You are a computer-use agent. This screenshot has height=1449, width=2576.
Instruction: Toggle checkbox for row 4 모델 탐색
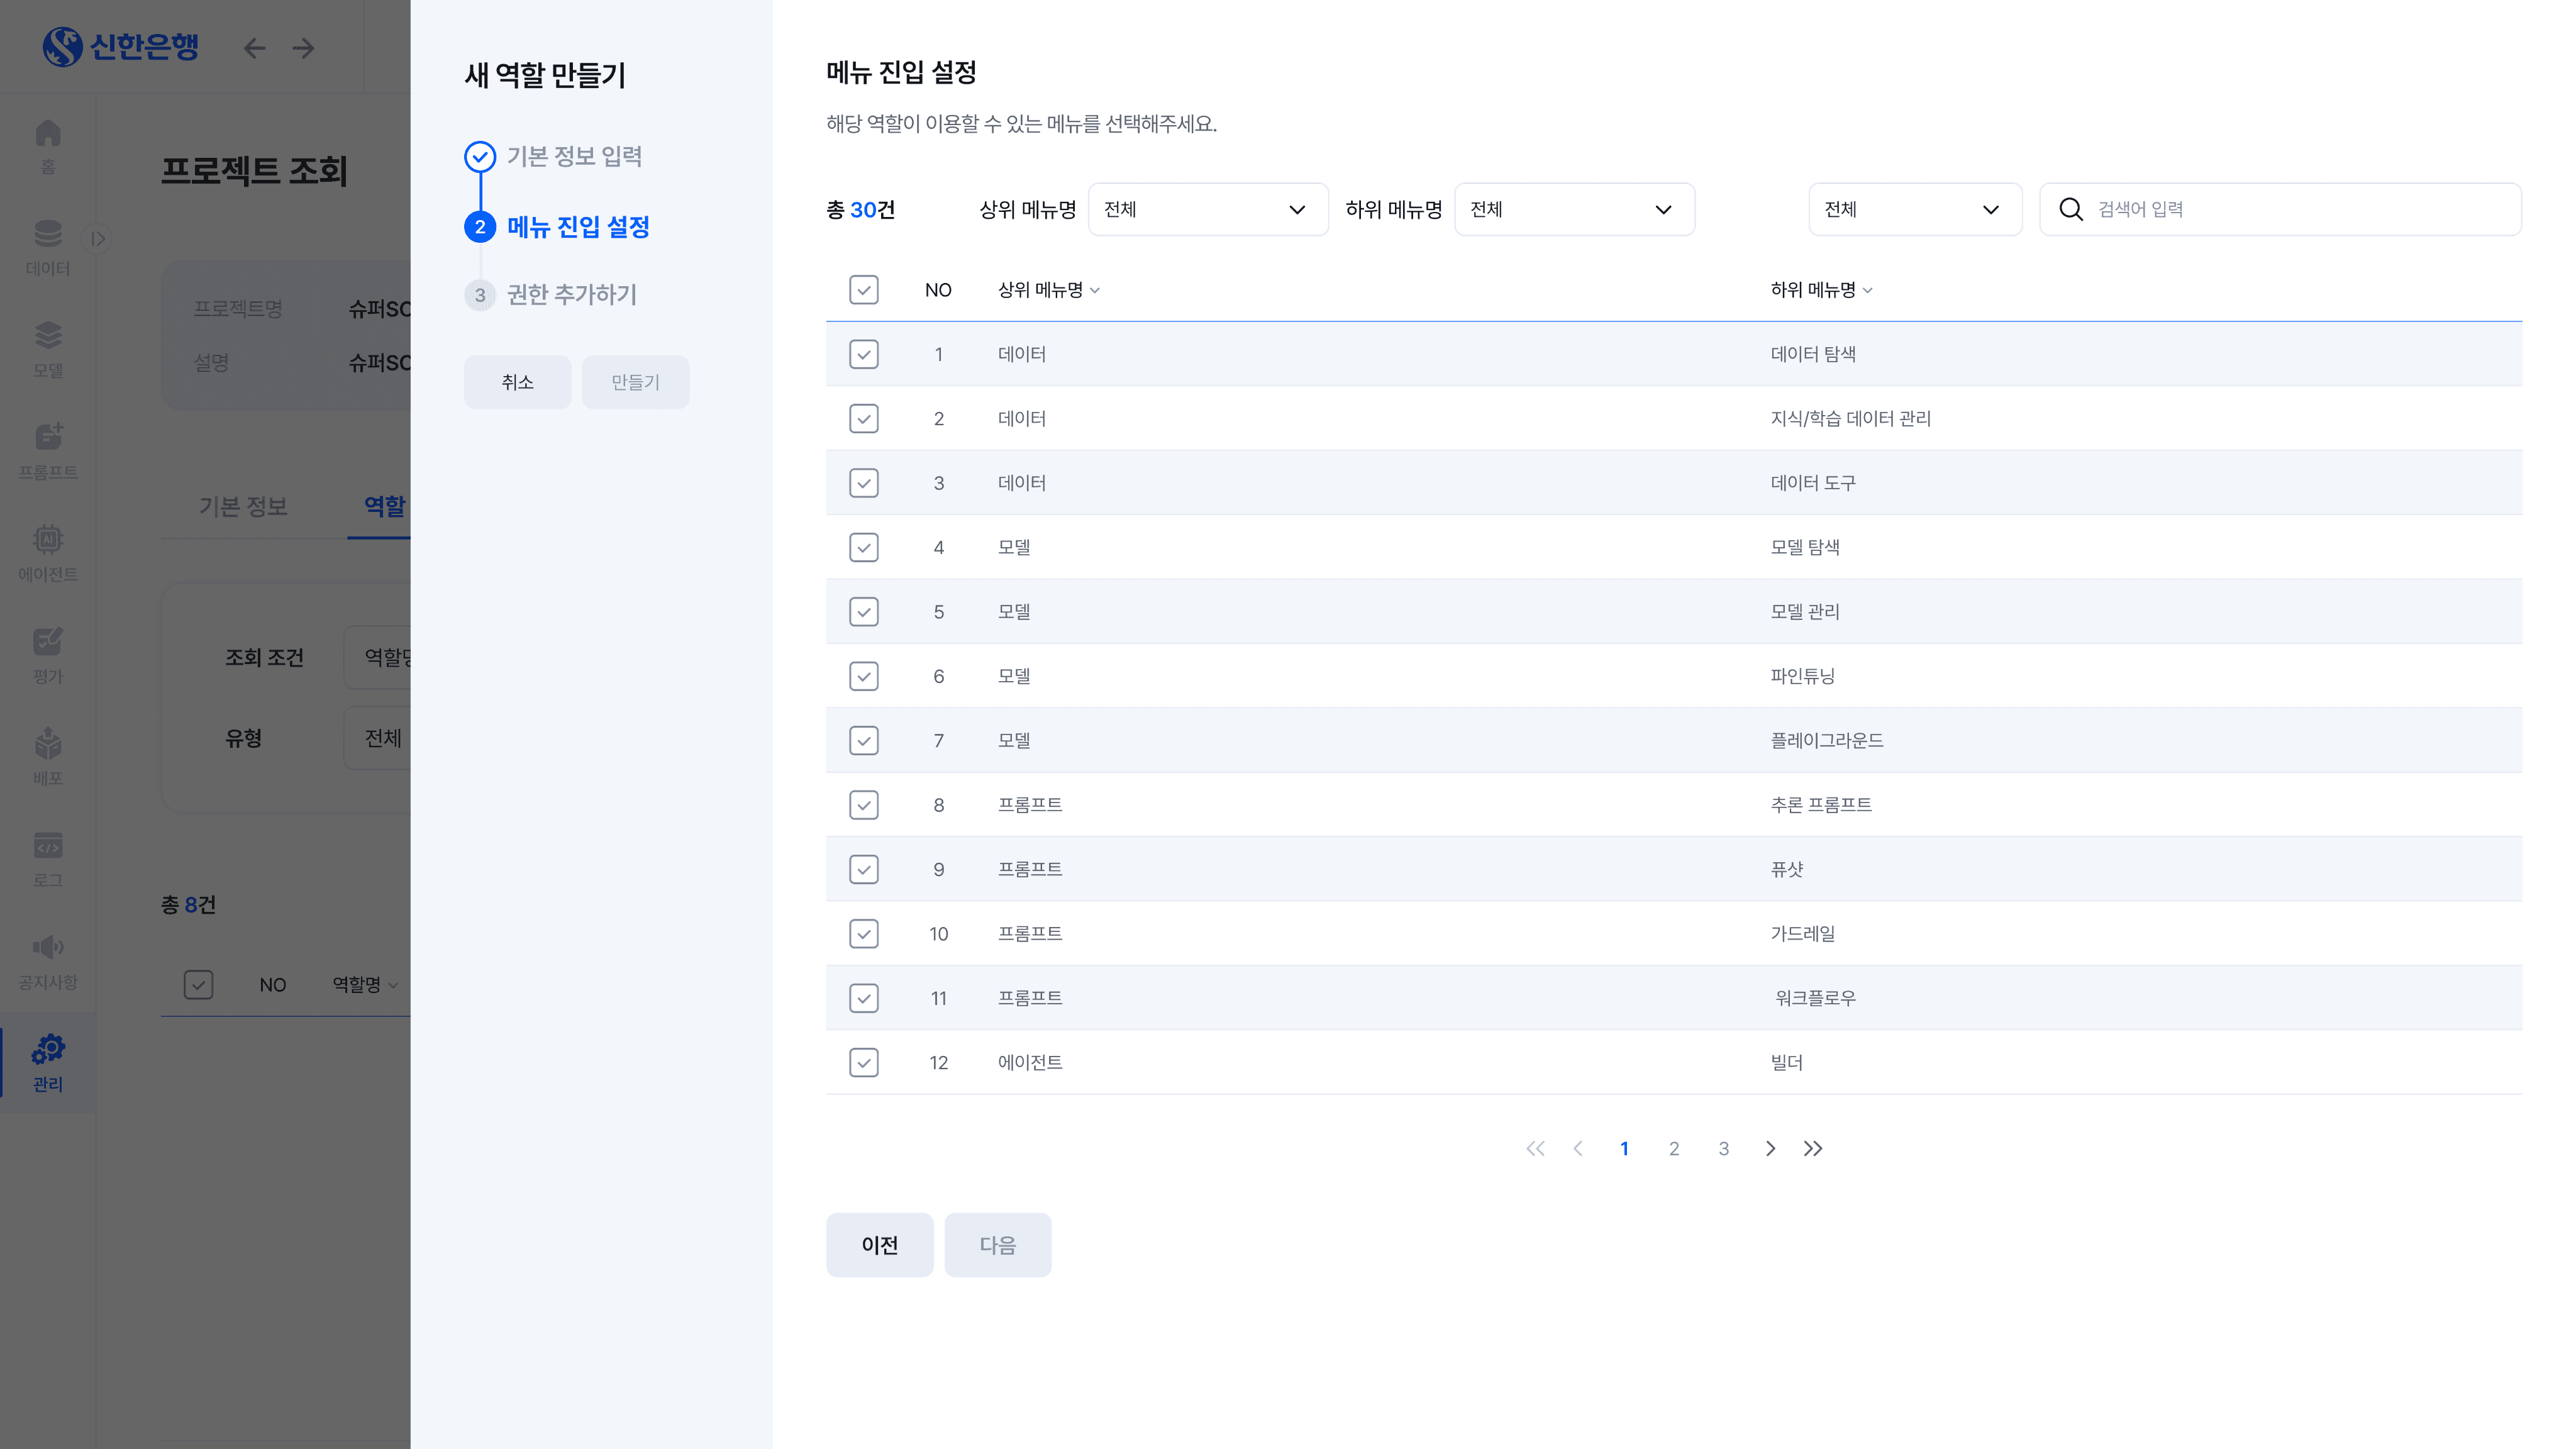pos(863,547)
